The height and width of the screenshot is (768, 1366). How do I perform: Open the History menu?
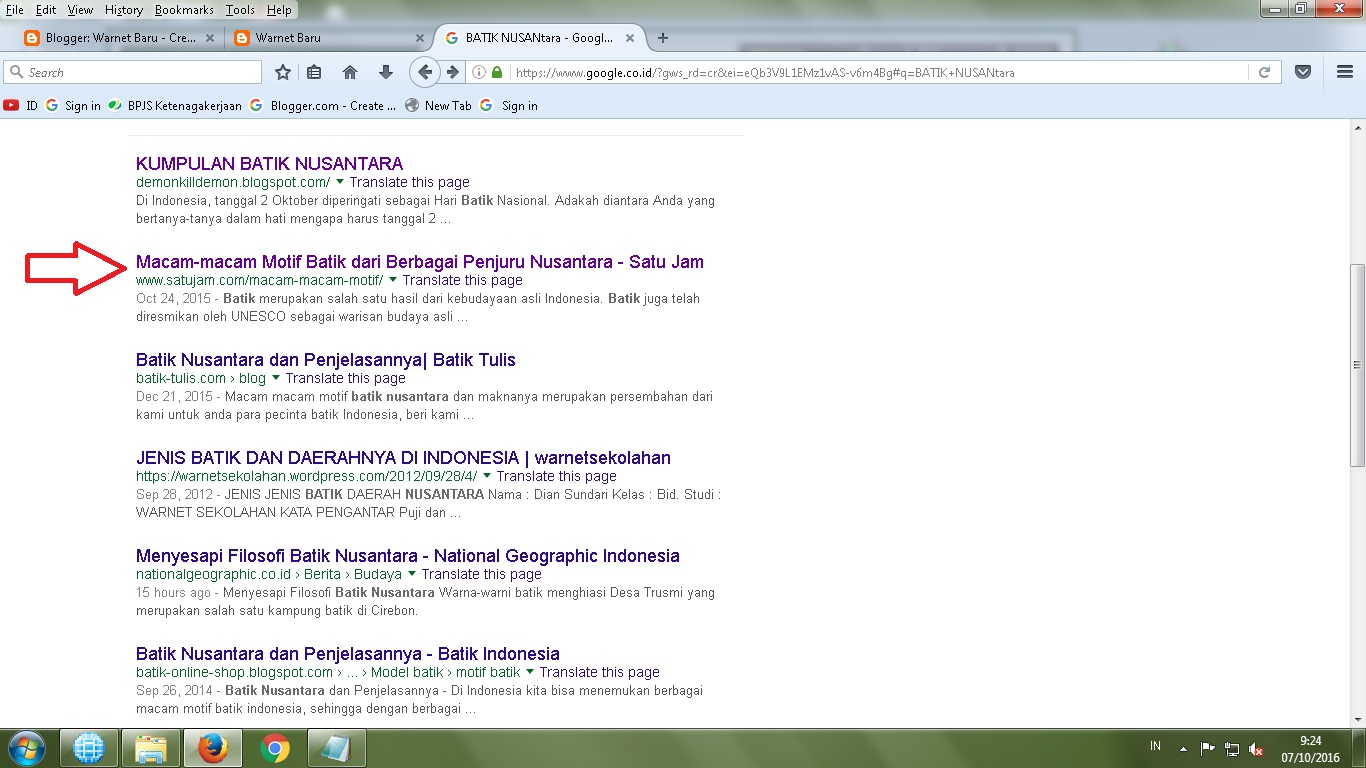tap(124, 10)
